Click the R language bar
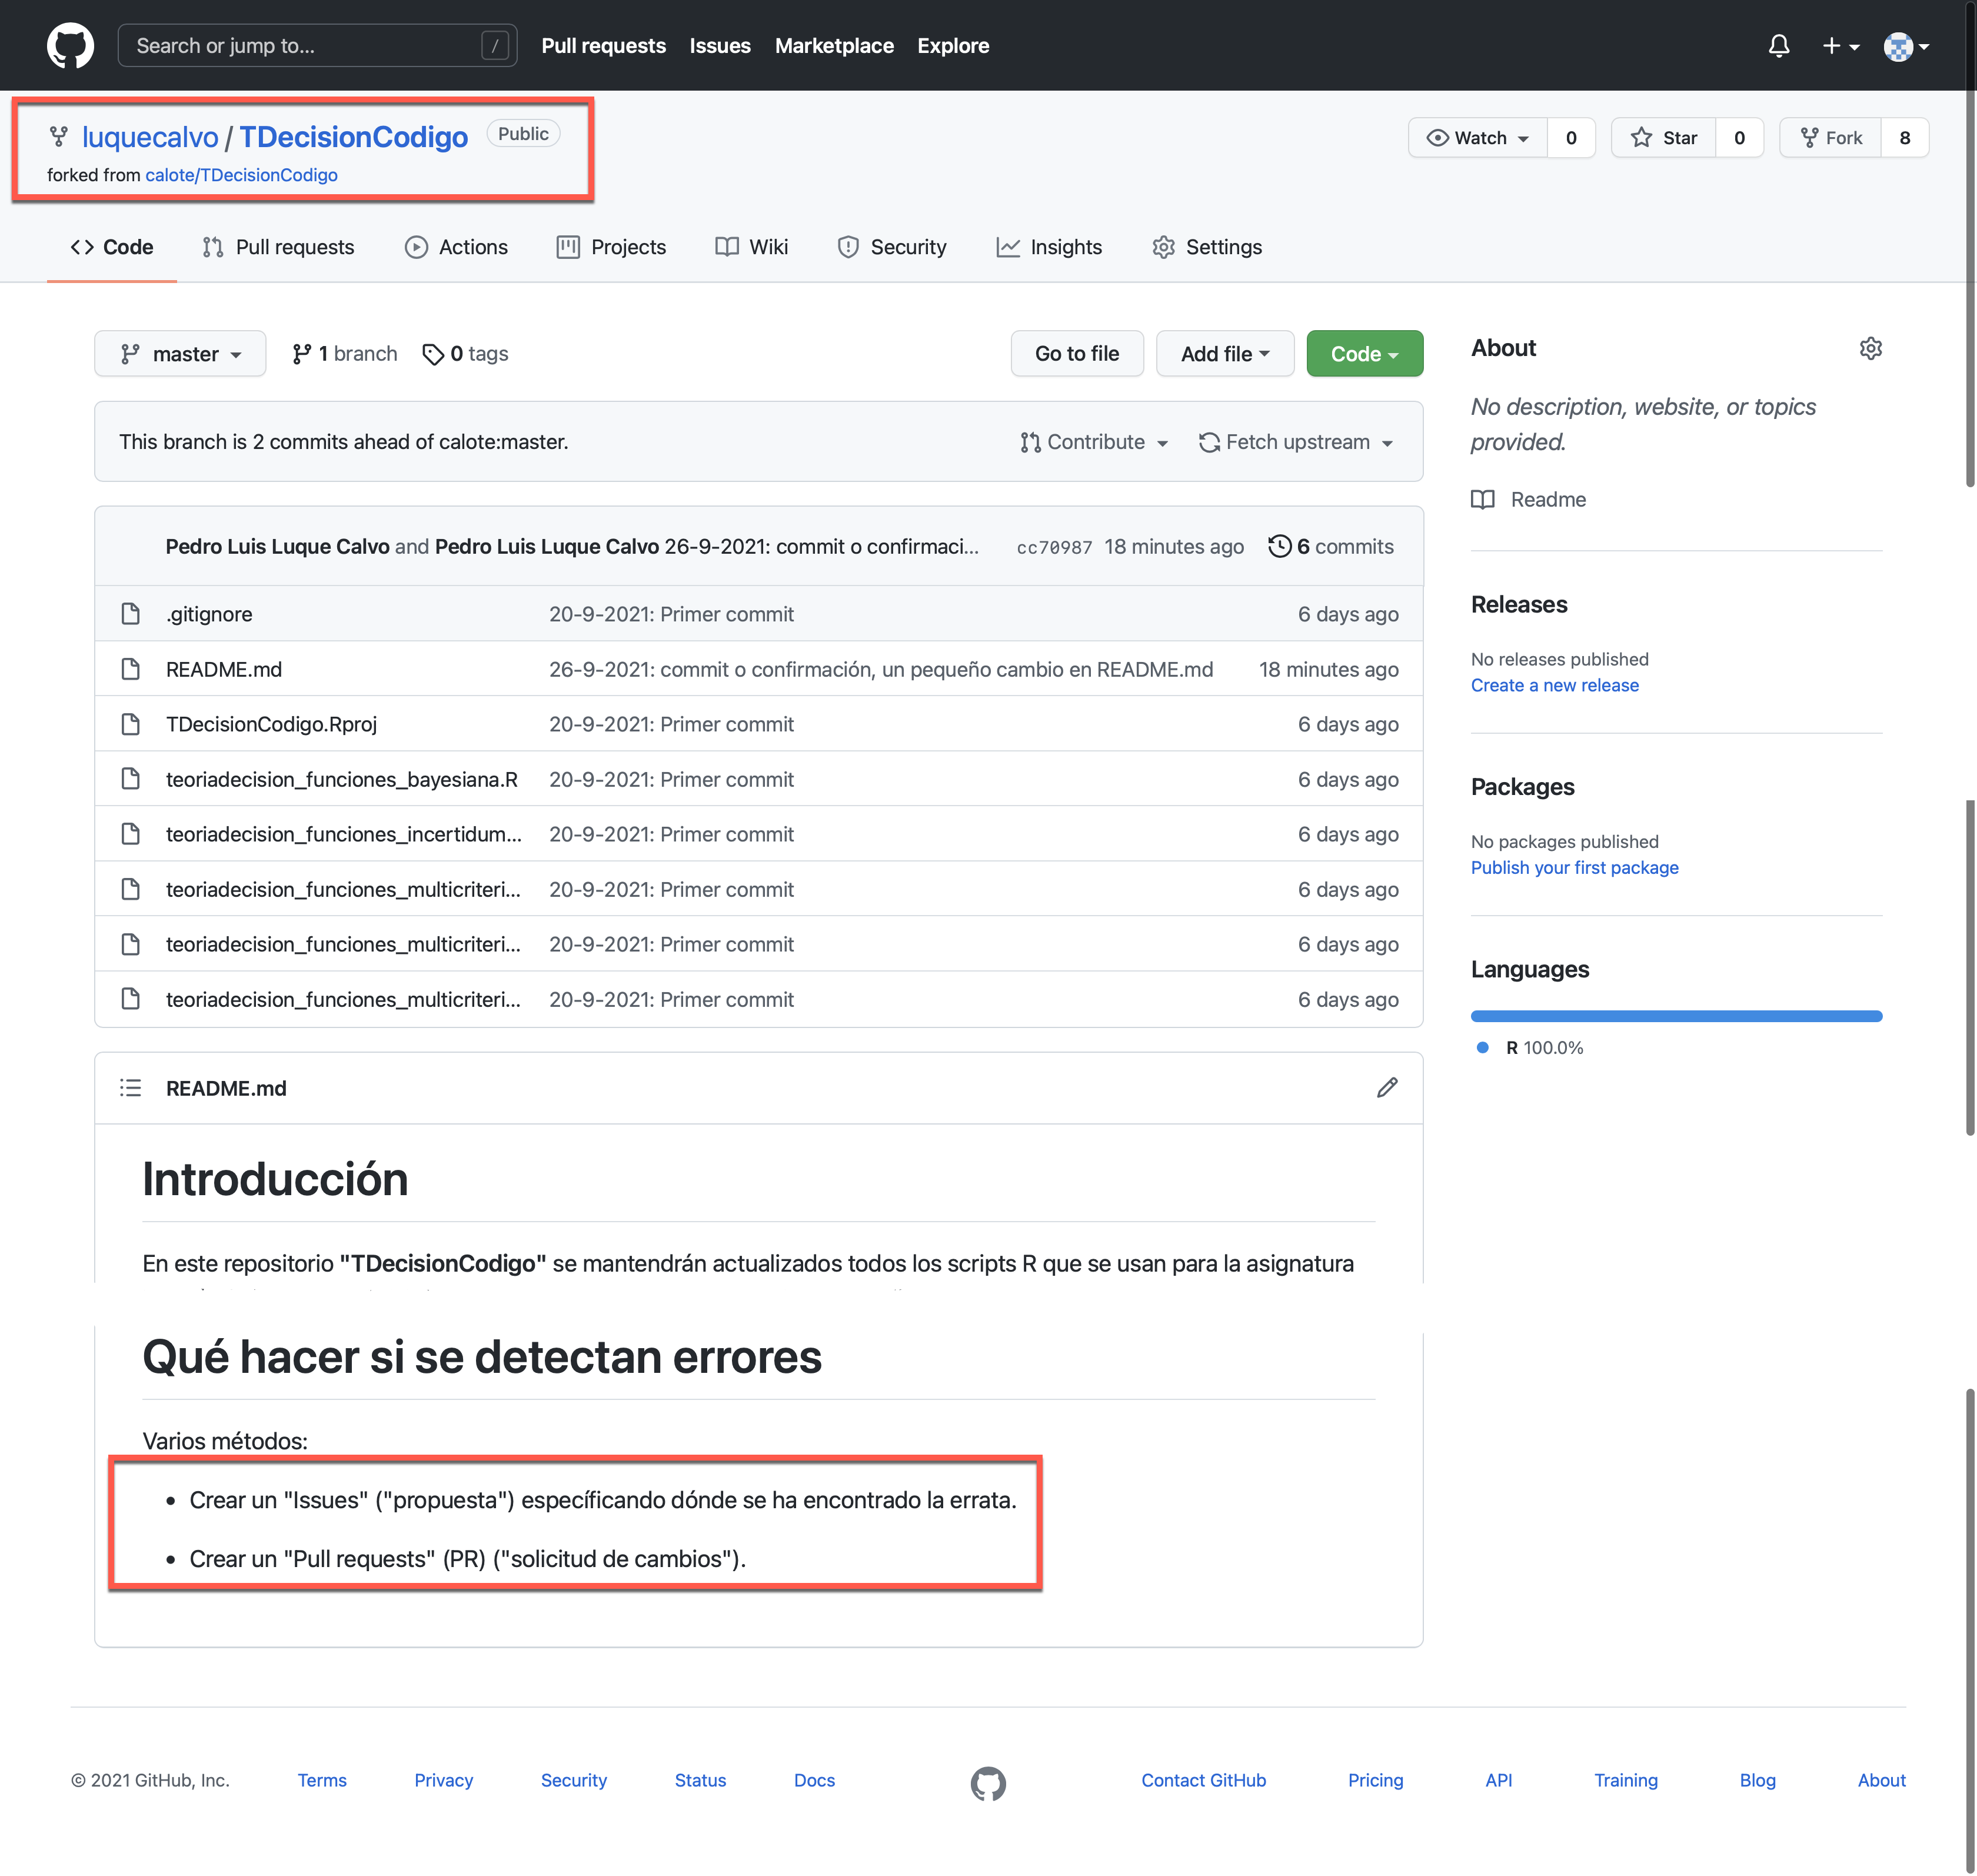This screenshot has height=1876, width=1977. [x=1677, y=1016]
